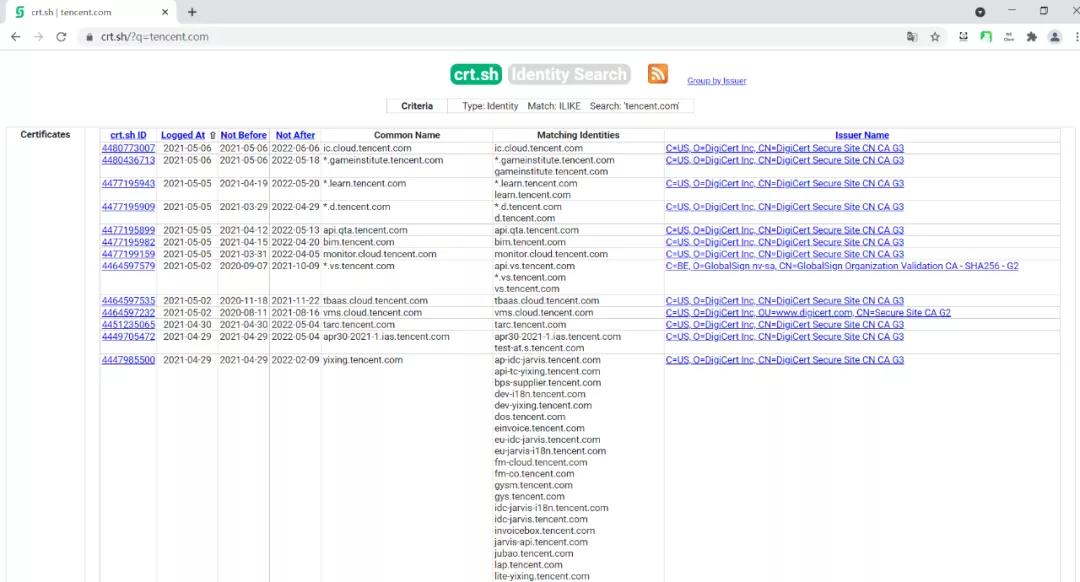Open certificate ID 4447985500
Viewport: 1080px width, 582px height.
pyautogui.click(x=128, y=360)
